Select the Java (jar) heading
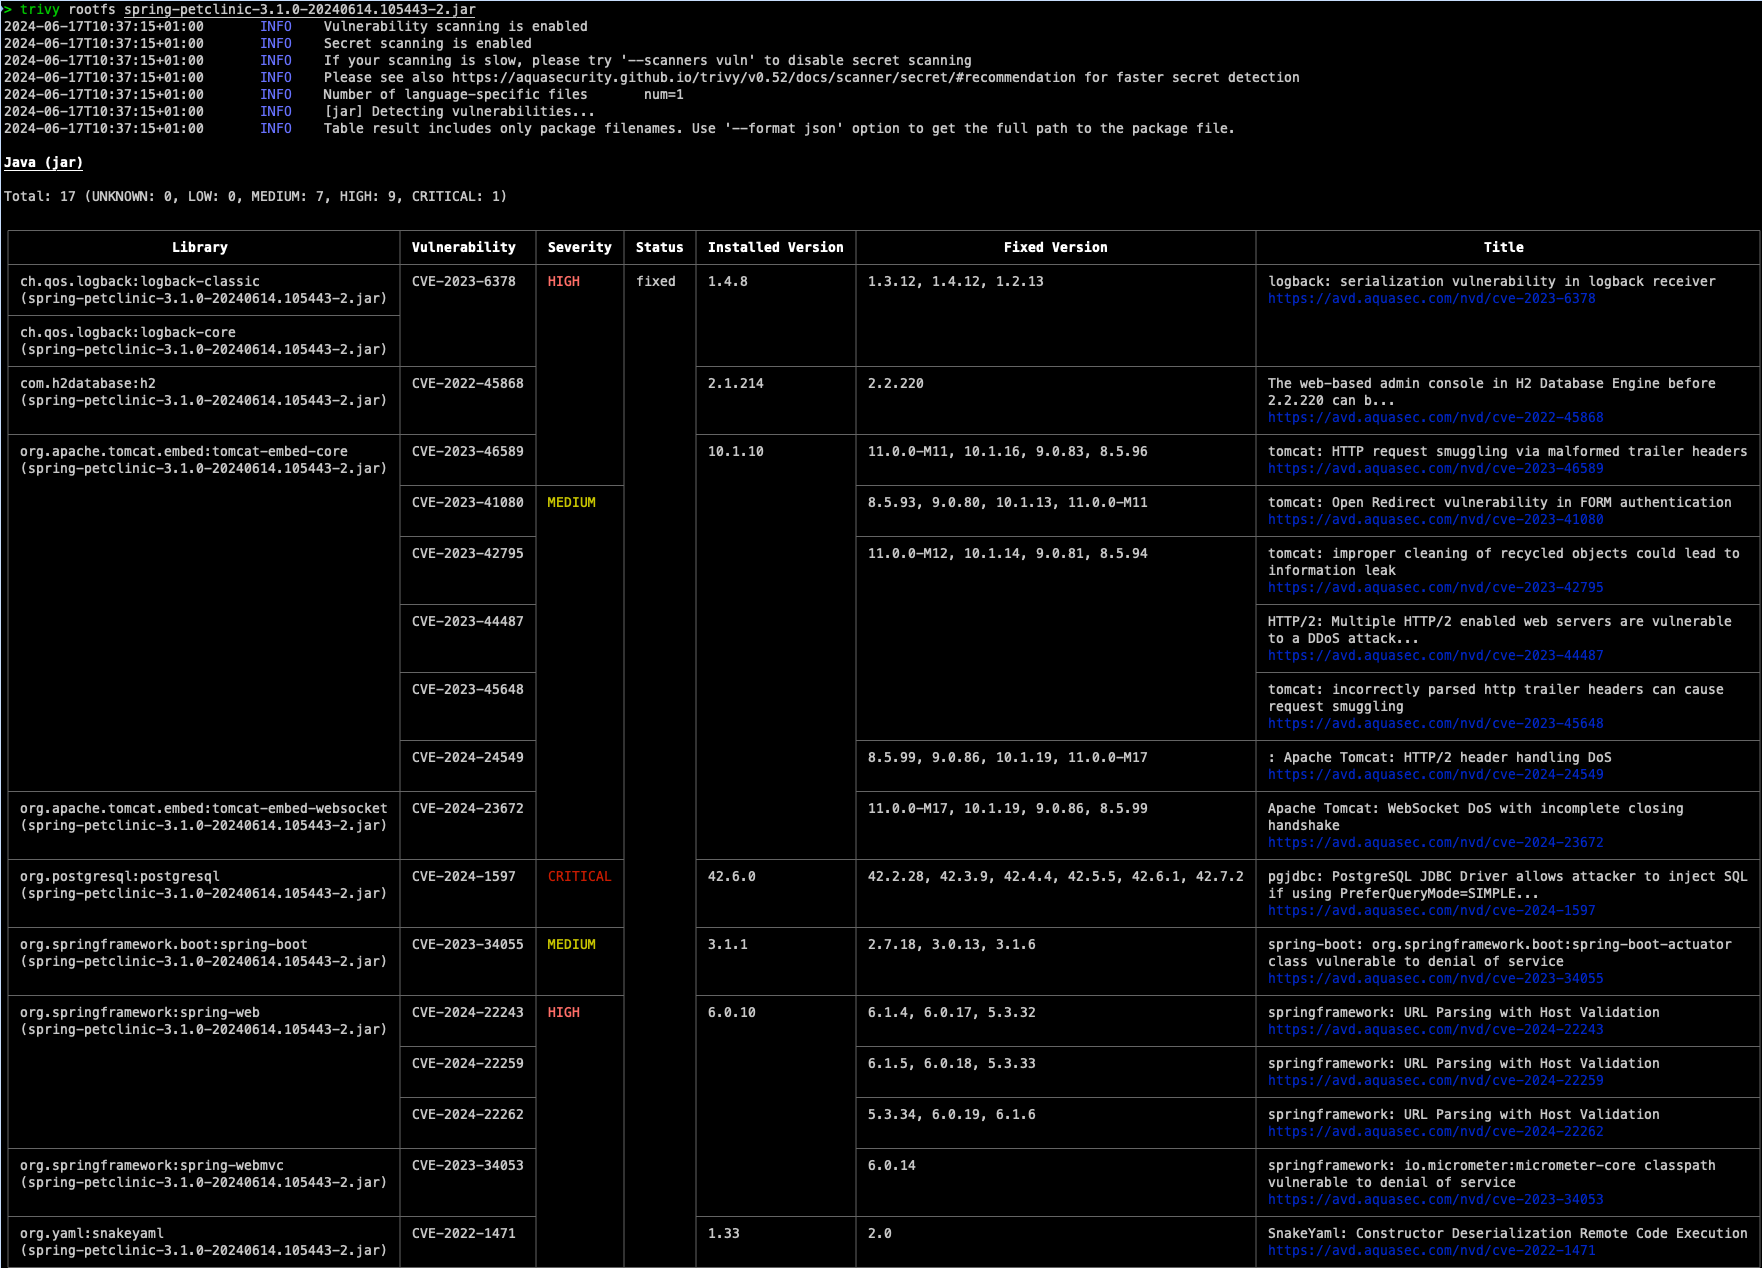1762x1268 pixels. point(44,163)
